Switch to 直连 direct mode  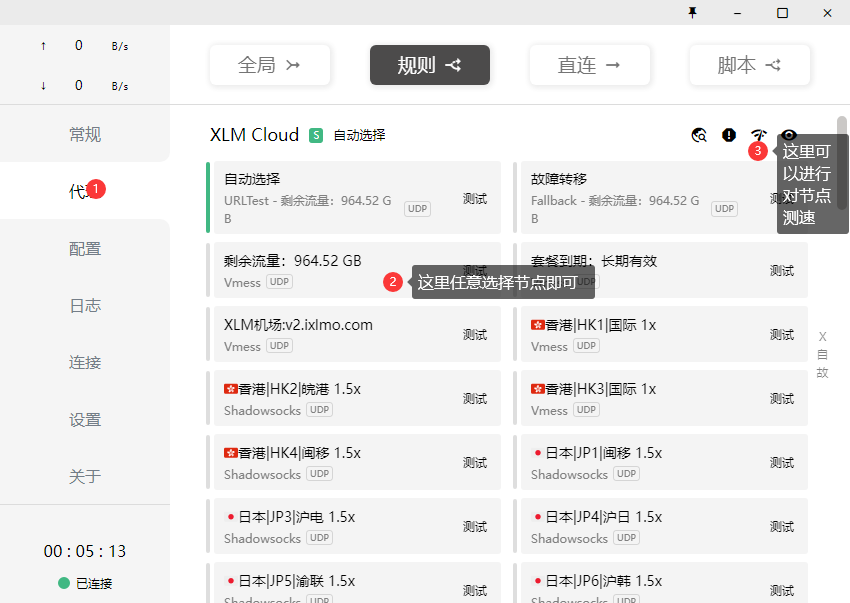589,65
